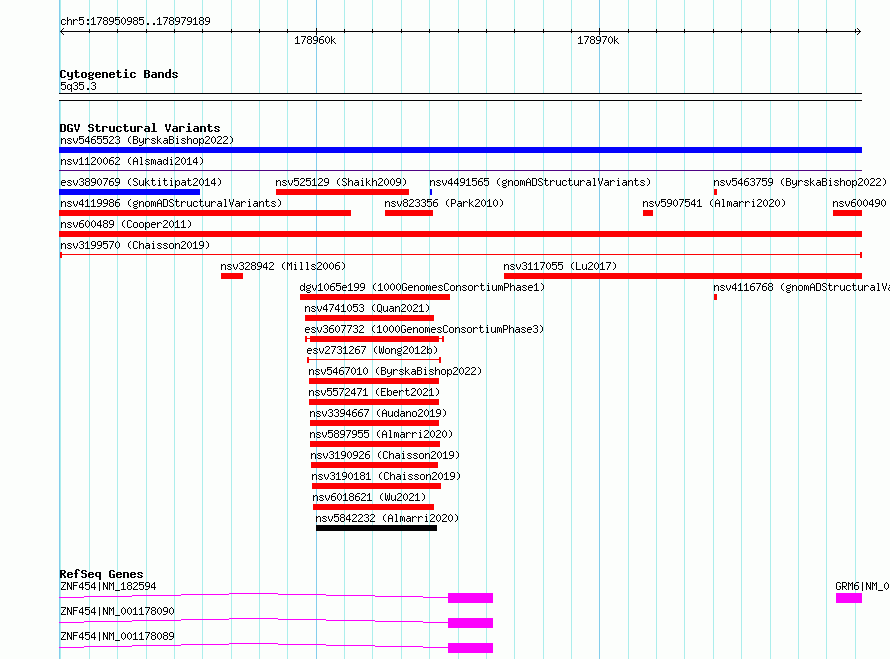
Task: Click esv2731267 (Wong2012b) label
Action: point(373,350)
